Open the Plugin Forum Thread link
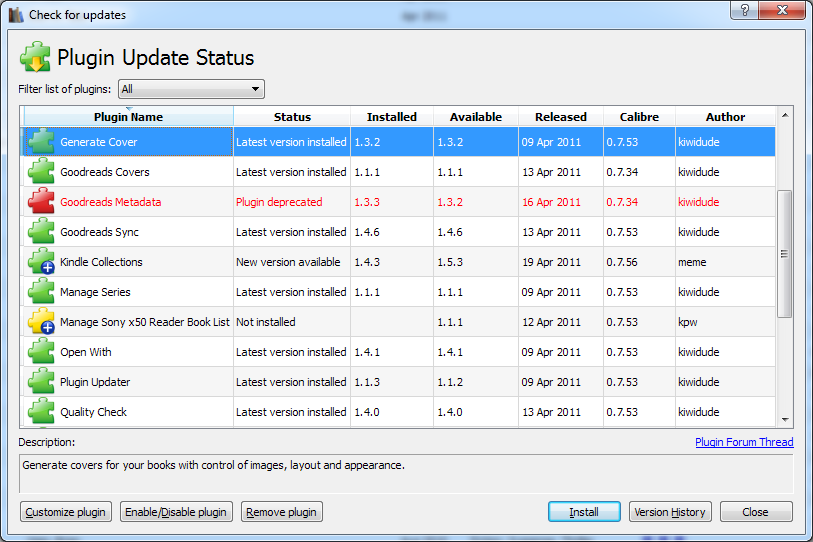This screenshot has width=813, height=542. click(x=744, y=442)
